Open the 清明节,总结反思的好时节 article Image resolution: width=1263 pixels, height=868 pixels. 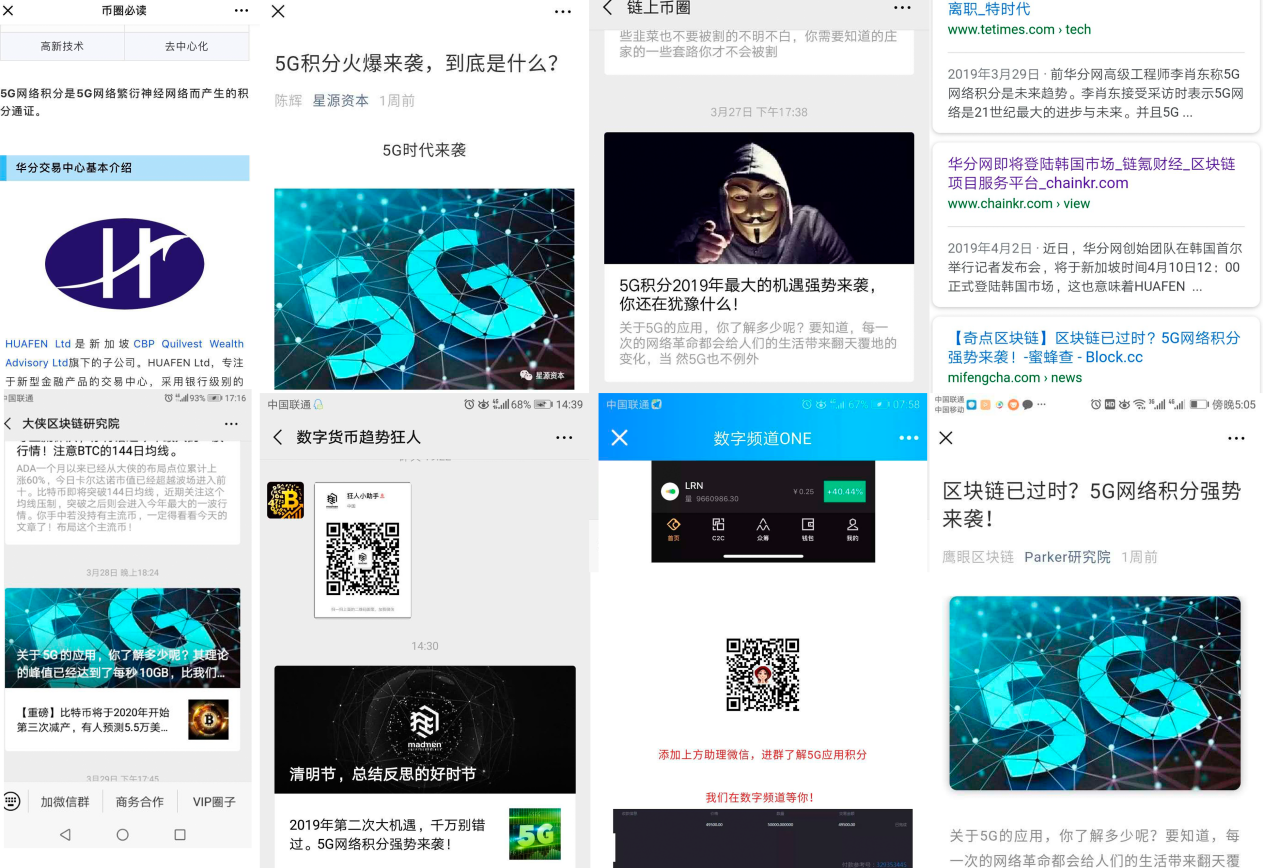pos(425,730)
